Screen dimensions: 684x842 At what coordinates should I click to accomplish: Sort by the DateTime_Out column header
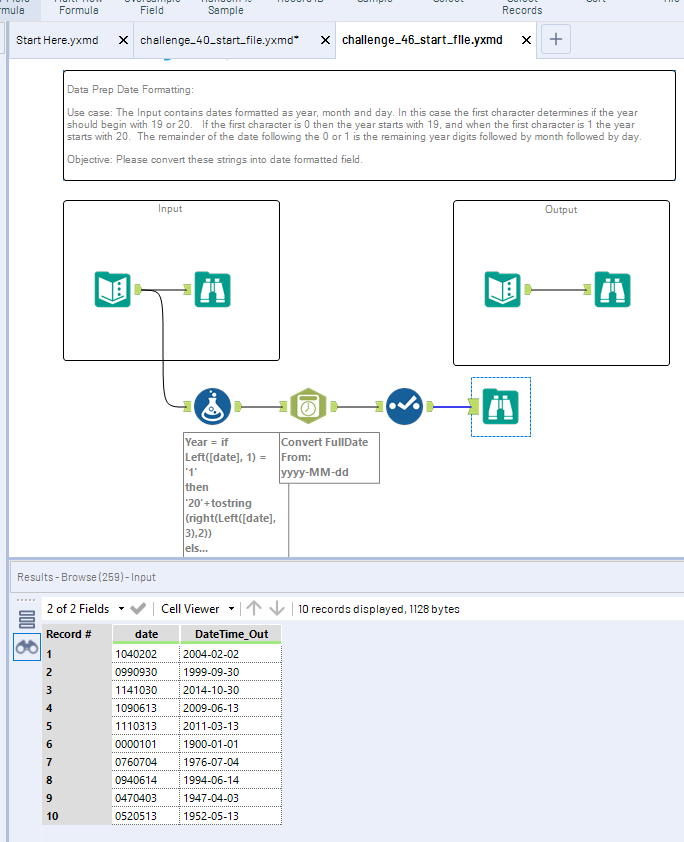[231, 634]
